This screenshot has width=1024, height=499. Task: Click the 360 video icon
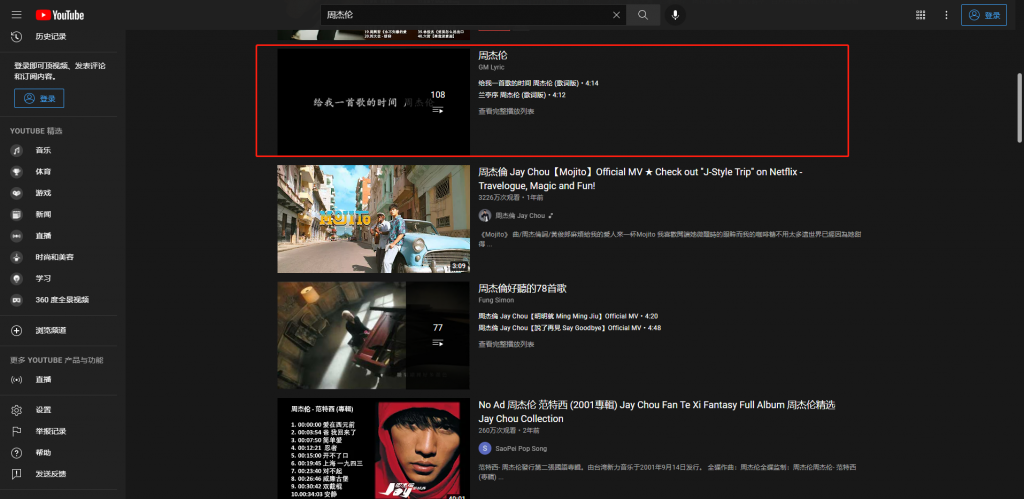16,300
